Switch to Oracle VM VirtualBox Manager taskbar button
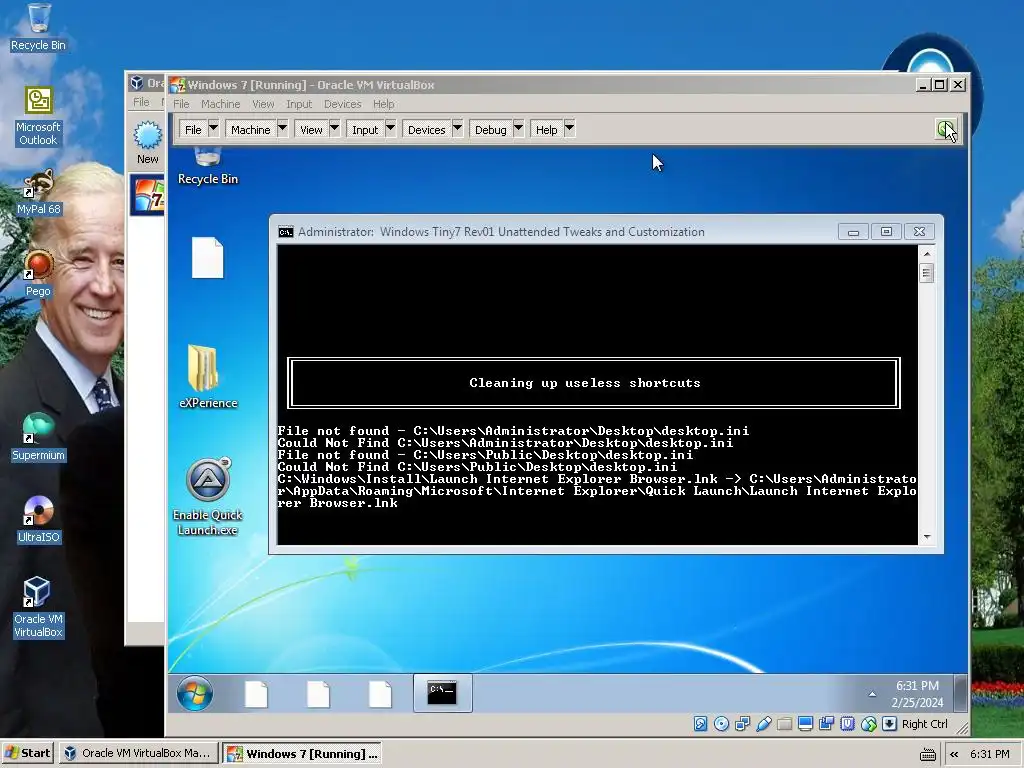The height and width of the screenshot is (768, 1024). coord(138,754)
